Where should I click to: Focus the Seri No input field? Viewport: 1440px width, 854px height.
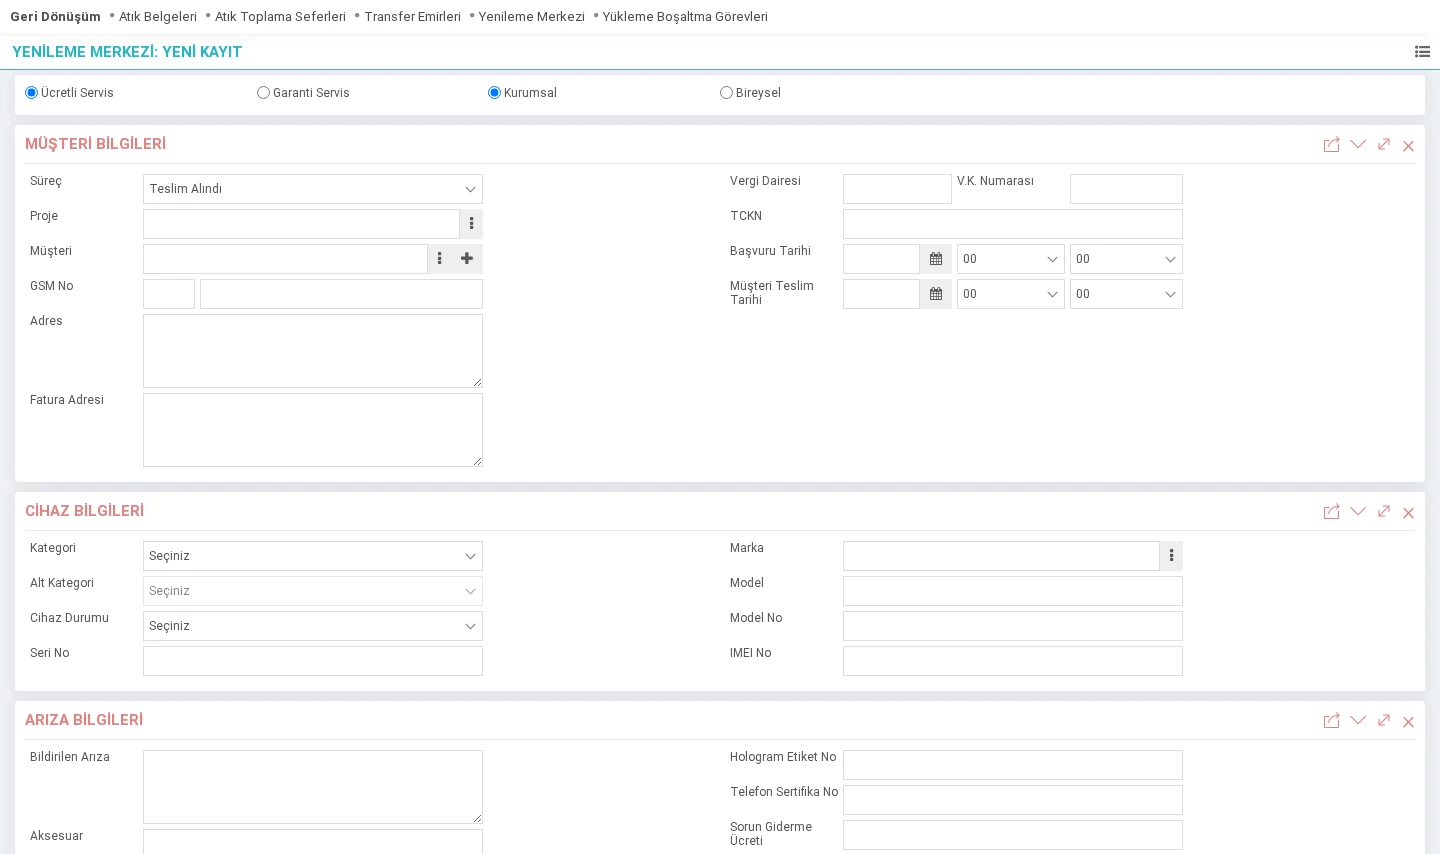313,661
